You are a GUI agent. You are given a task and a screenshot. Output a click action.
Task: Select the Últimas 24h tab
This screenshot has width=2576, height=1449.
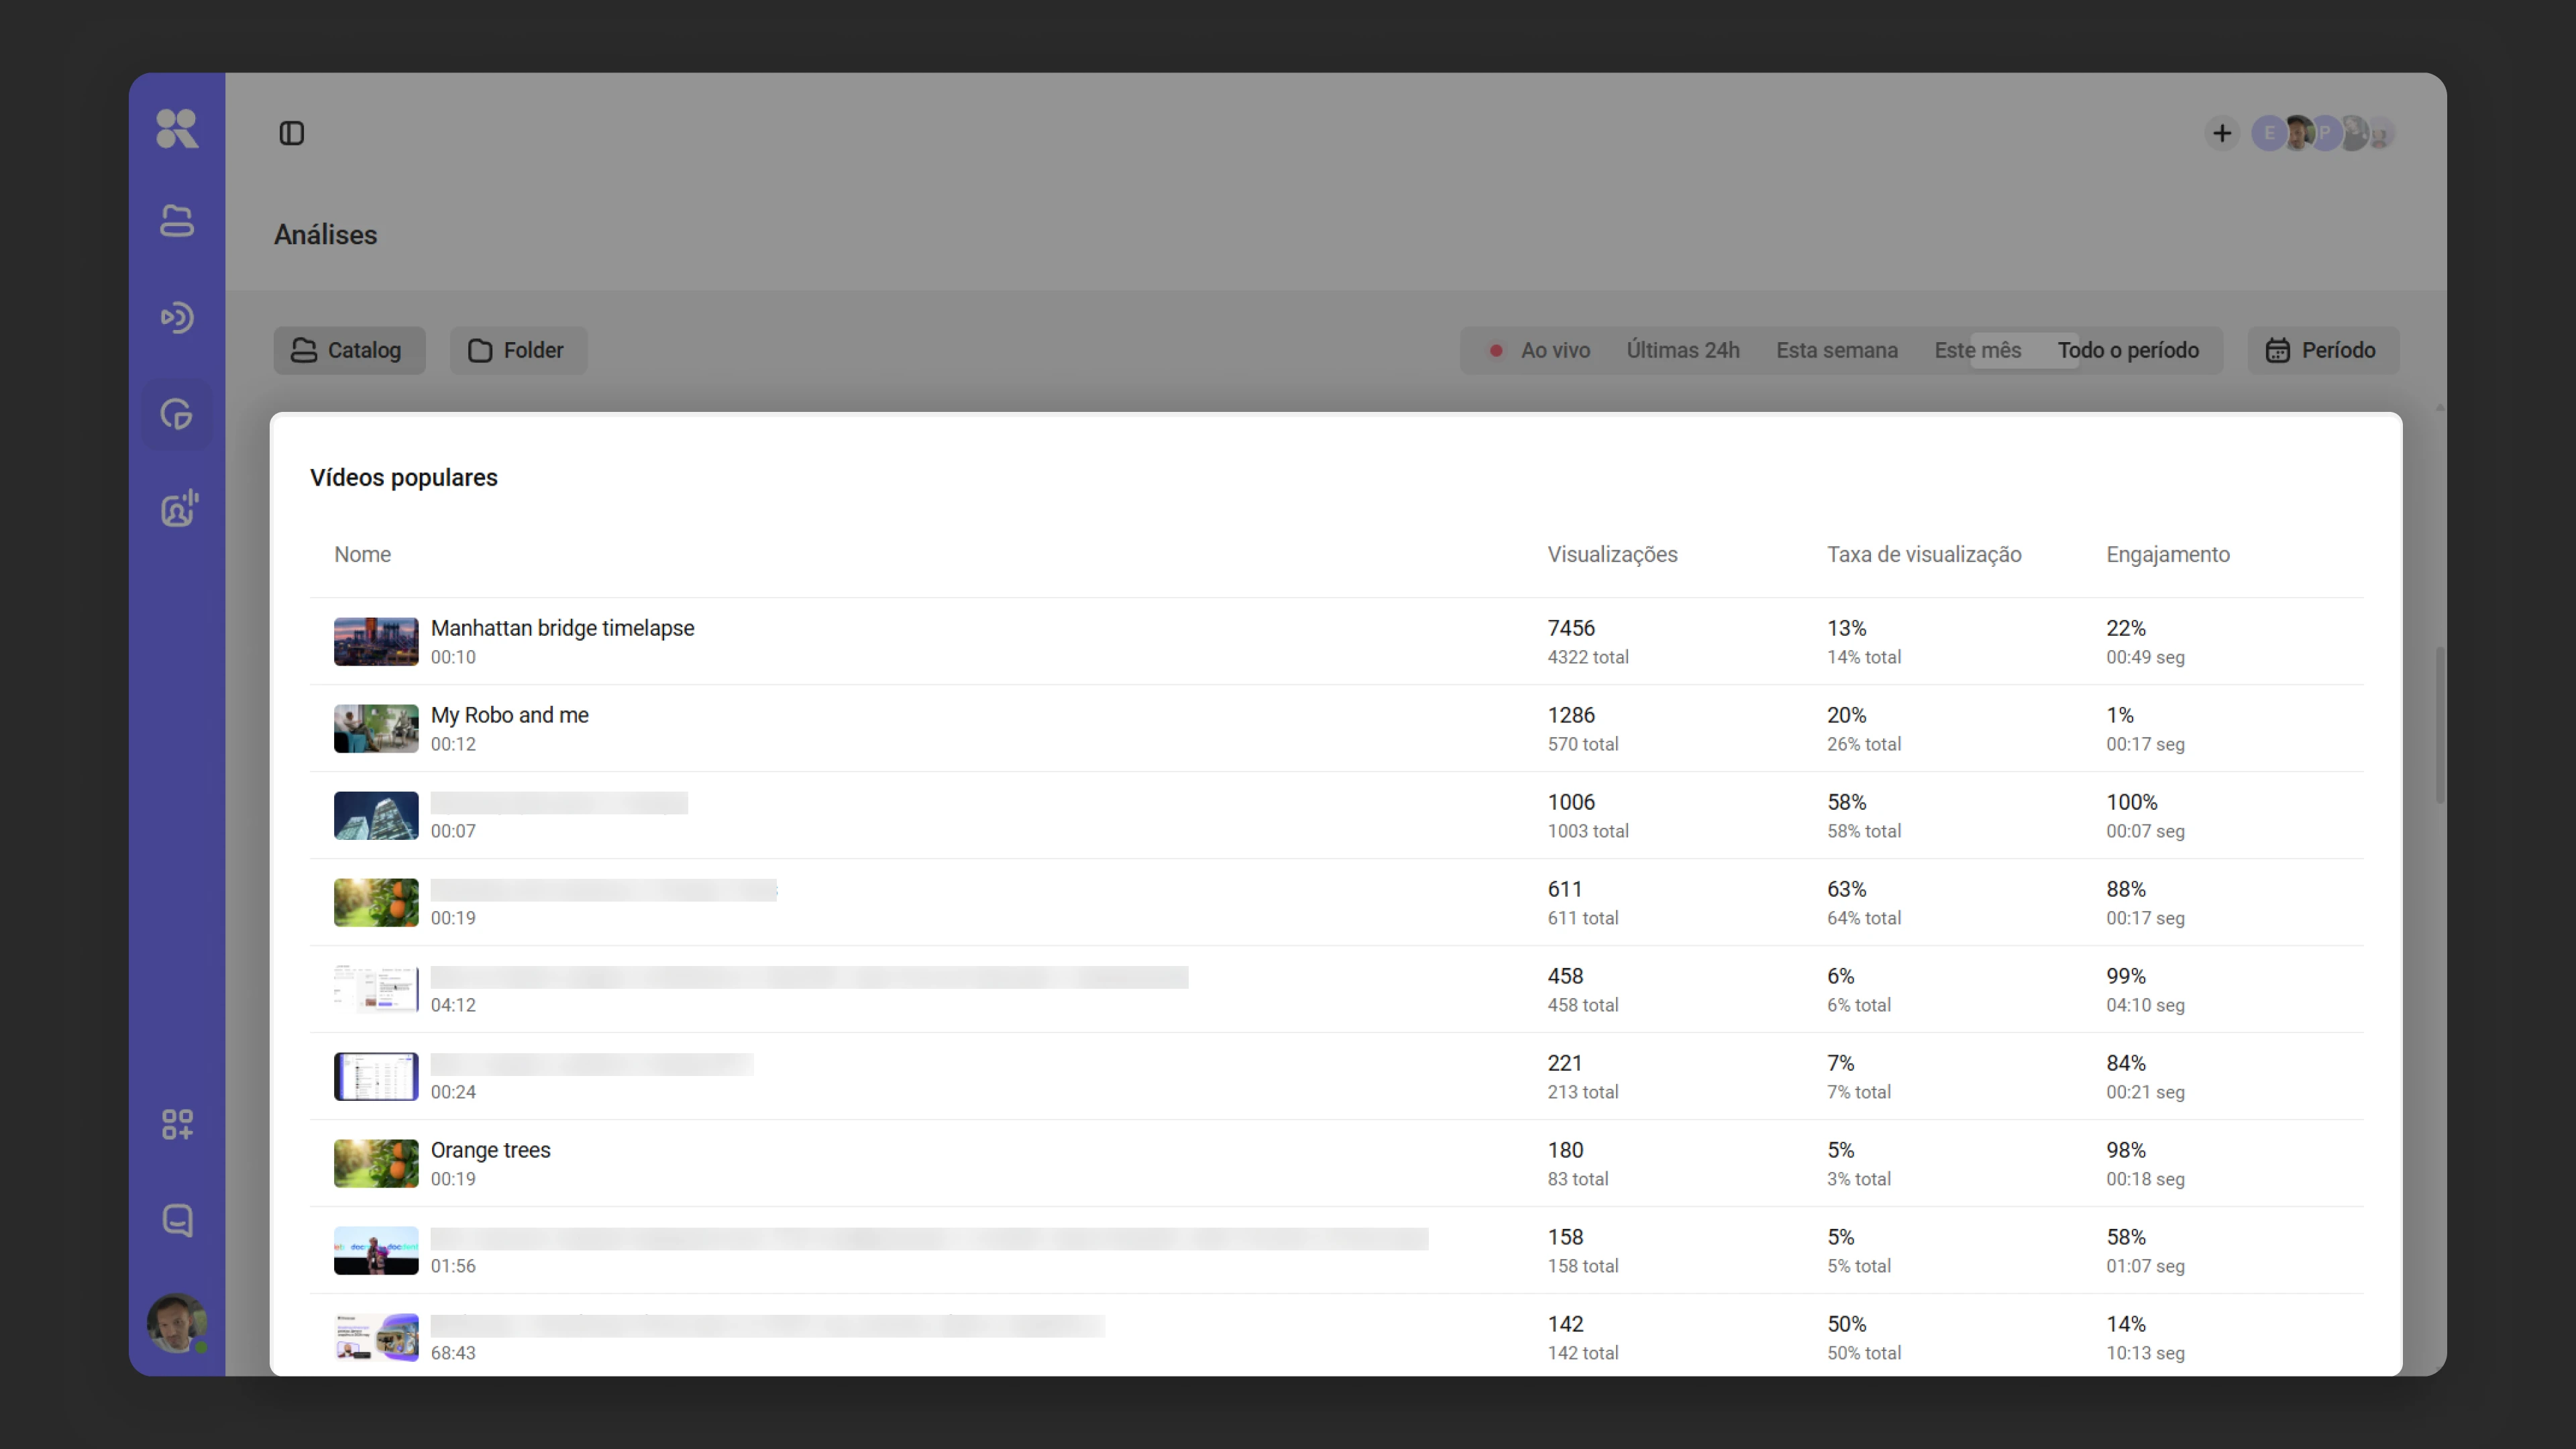tap(1683, 350)
